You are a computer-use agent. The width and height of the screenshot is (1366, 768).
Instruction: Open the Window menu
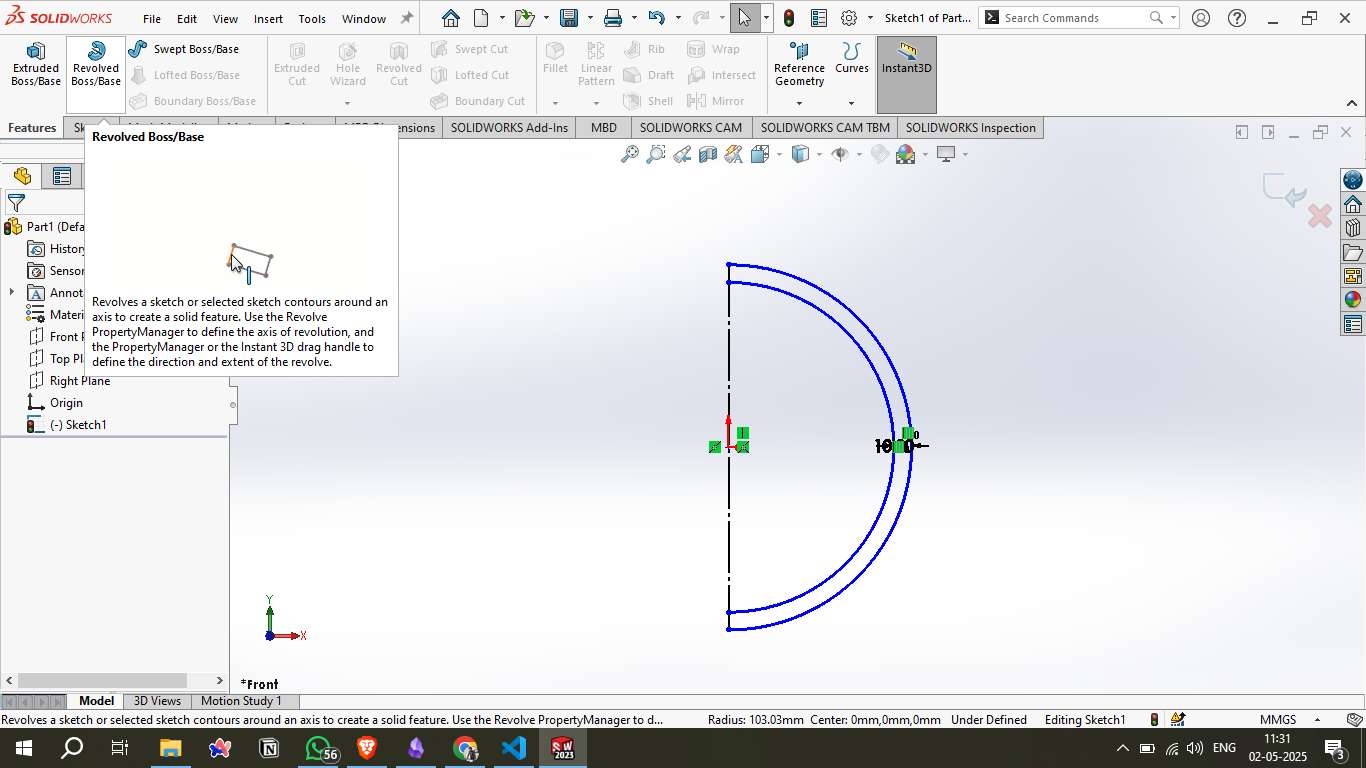(364, 19)
